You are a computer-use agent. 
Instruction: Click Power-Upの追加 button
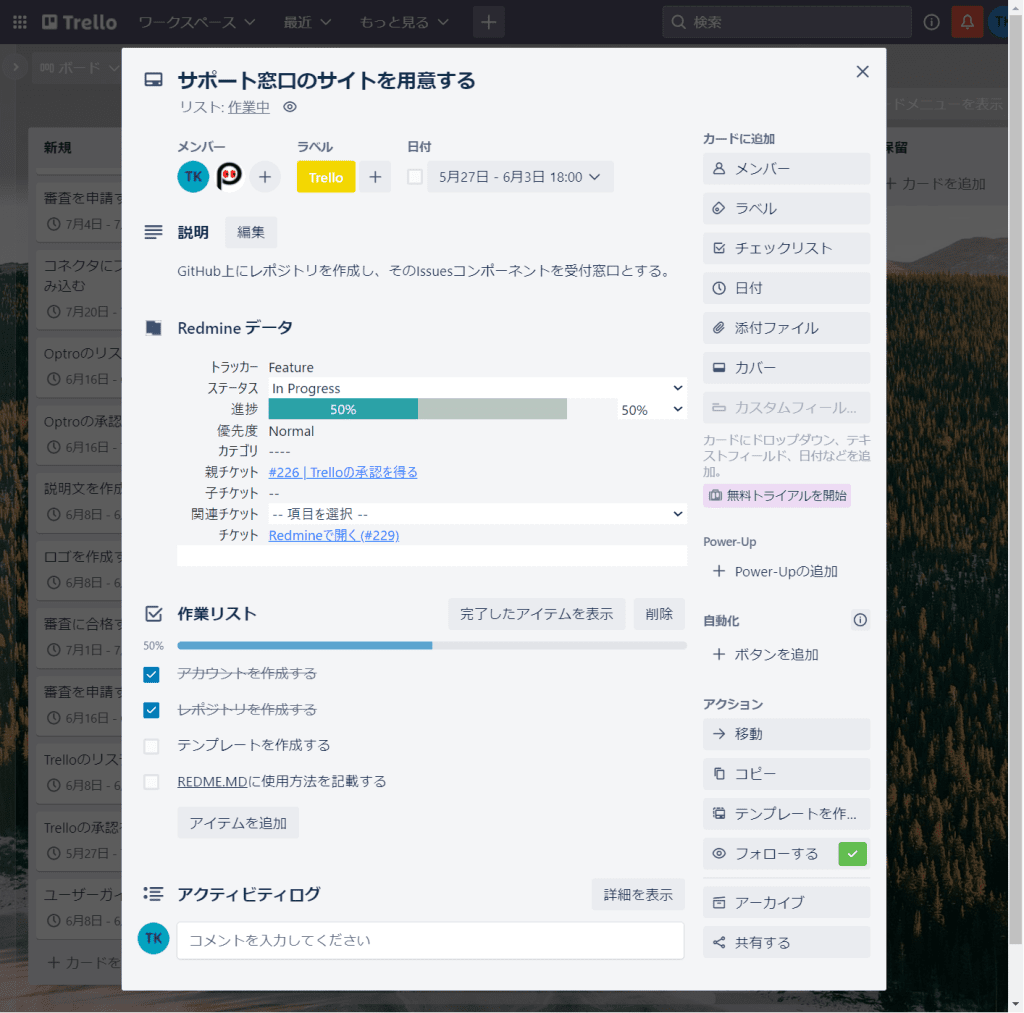(x=786, y=572)
